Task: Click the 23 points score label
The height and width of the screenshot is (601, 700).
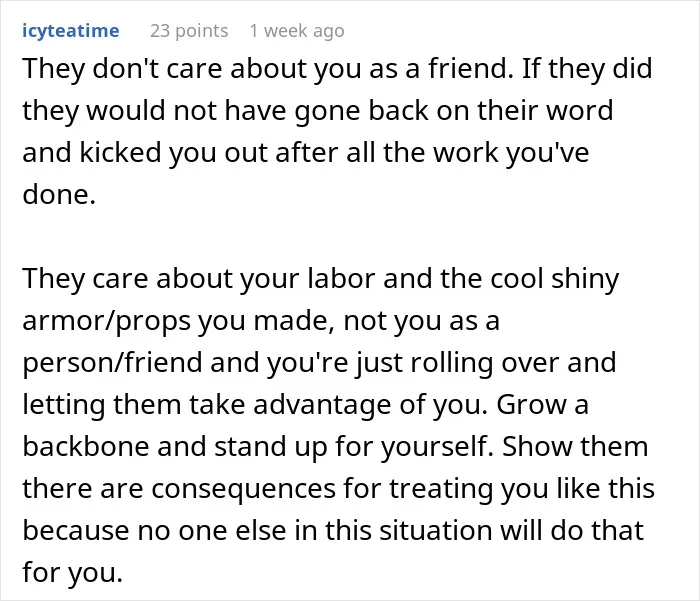Action: coord(189,31)
